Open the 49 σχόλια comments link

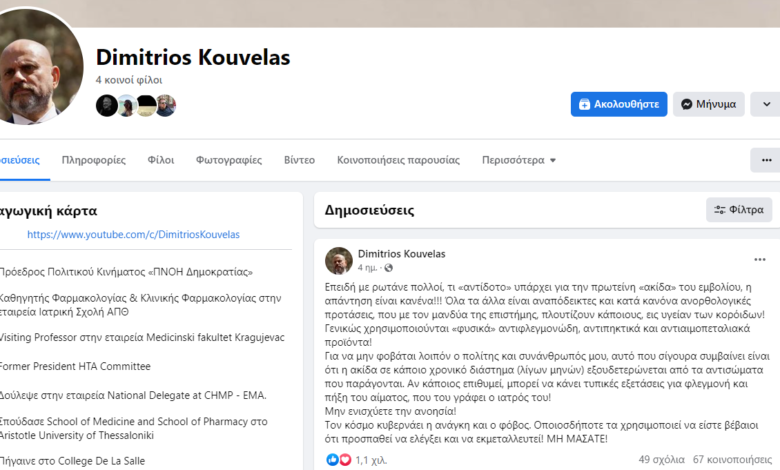(662, 460)
